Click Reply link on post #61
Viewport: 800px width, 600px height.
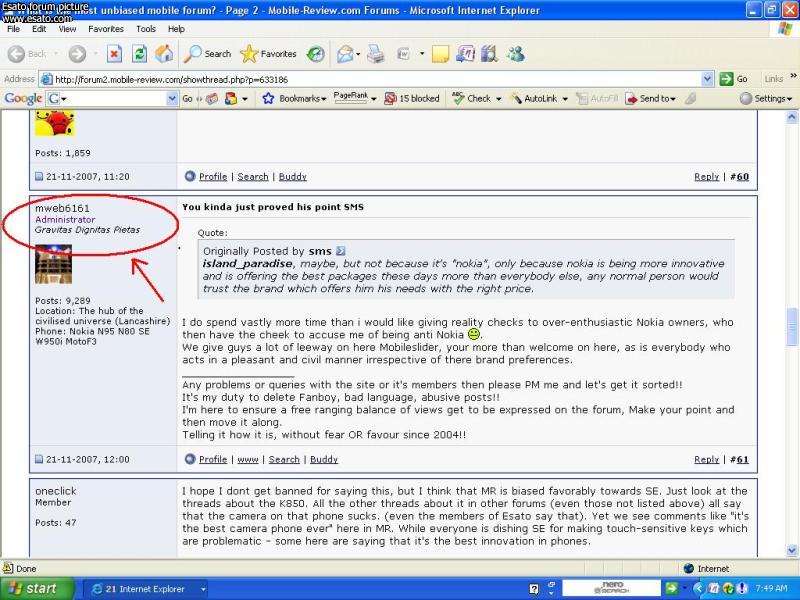coord(707,459)
